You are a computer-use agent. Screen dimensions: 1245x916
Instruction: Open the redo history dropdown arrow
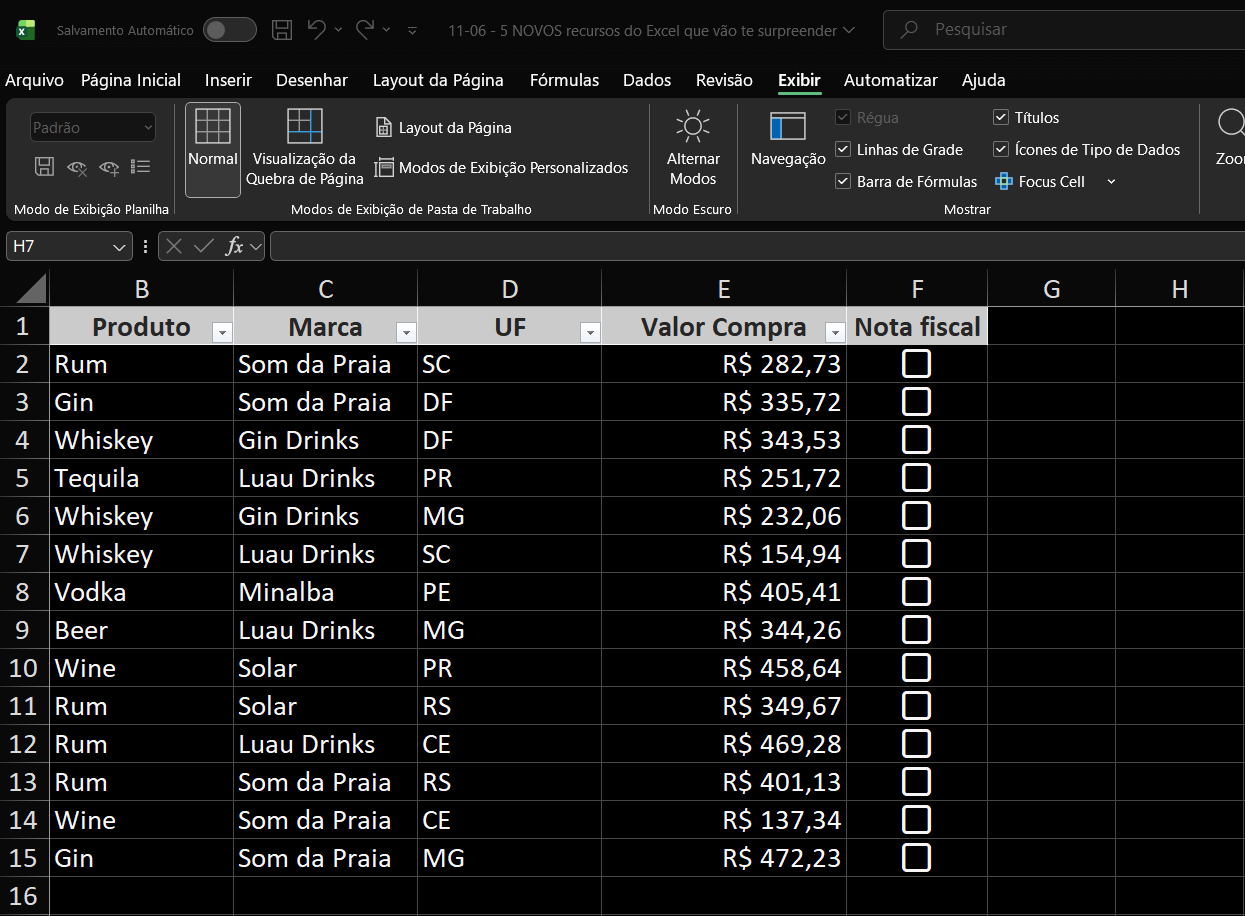tap(386, 30)
